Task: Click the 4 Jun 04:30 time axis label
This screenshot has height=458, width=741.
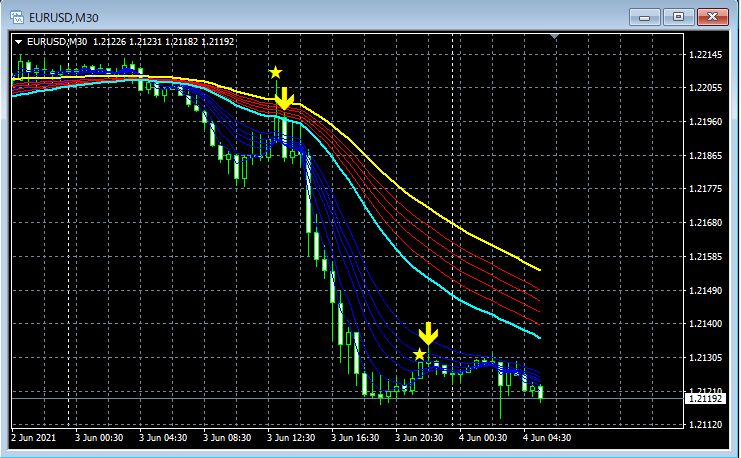Action: (547, 438)
